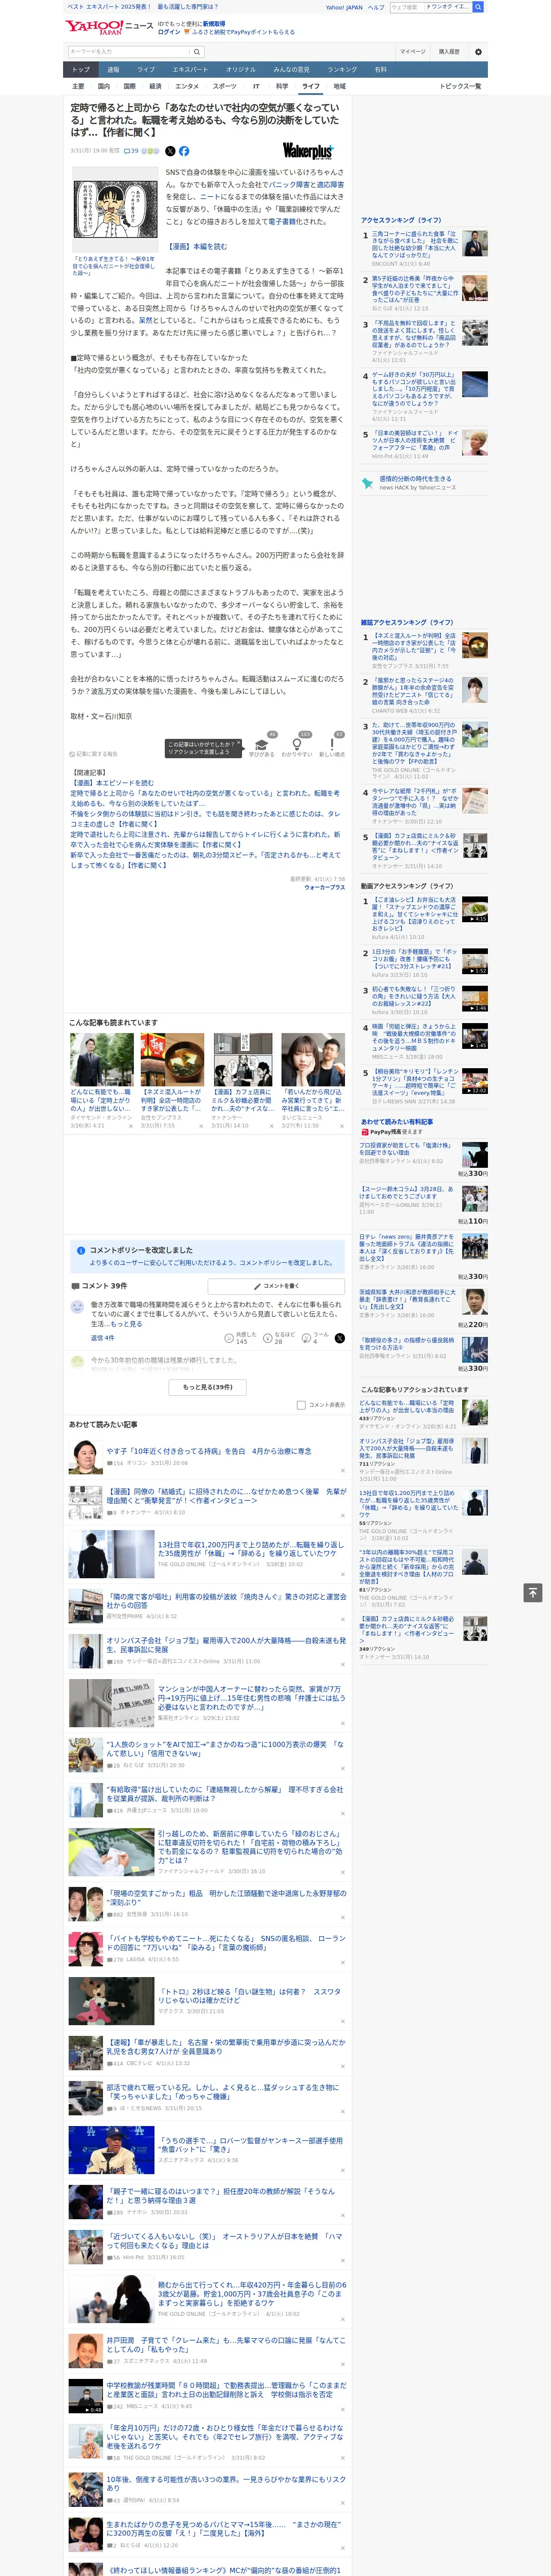This screenshot has width=551, height=2576.
Task: Click first commenter's avatar icon
Action: pos(77,1306)
